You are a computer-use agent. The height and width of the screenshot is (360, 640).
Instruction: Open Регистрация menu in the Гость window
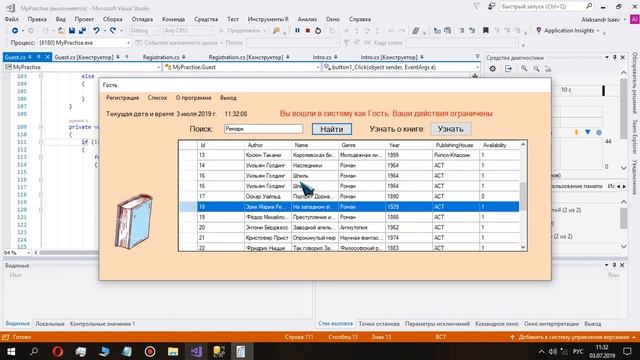(x=122, y=98)
